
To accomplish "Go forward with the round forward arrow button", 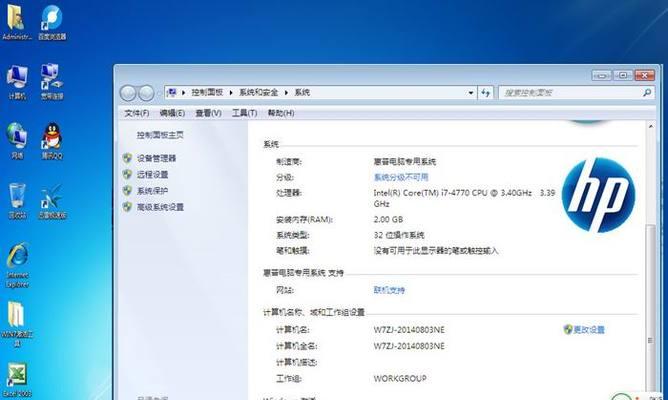I will 146,93.
